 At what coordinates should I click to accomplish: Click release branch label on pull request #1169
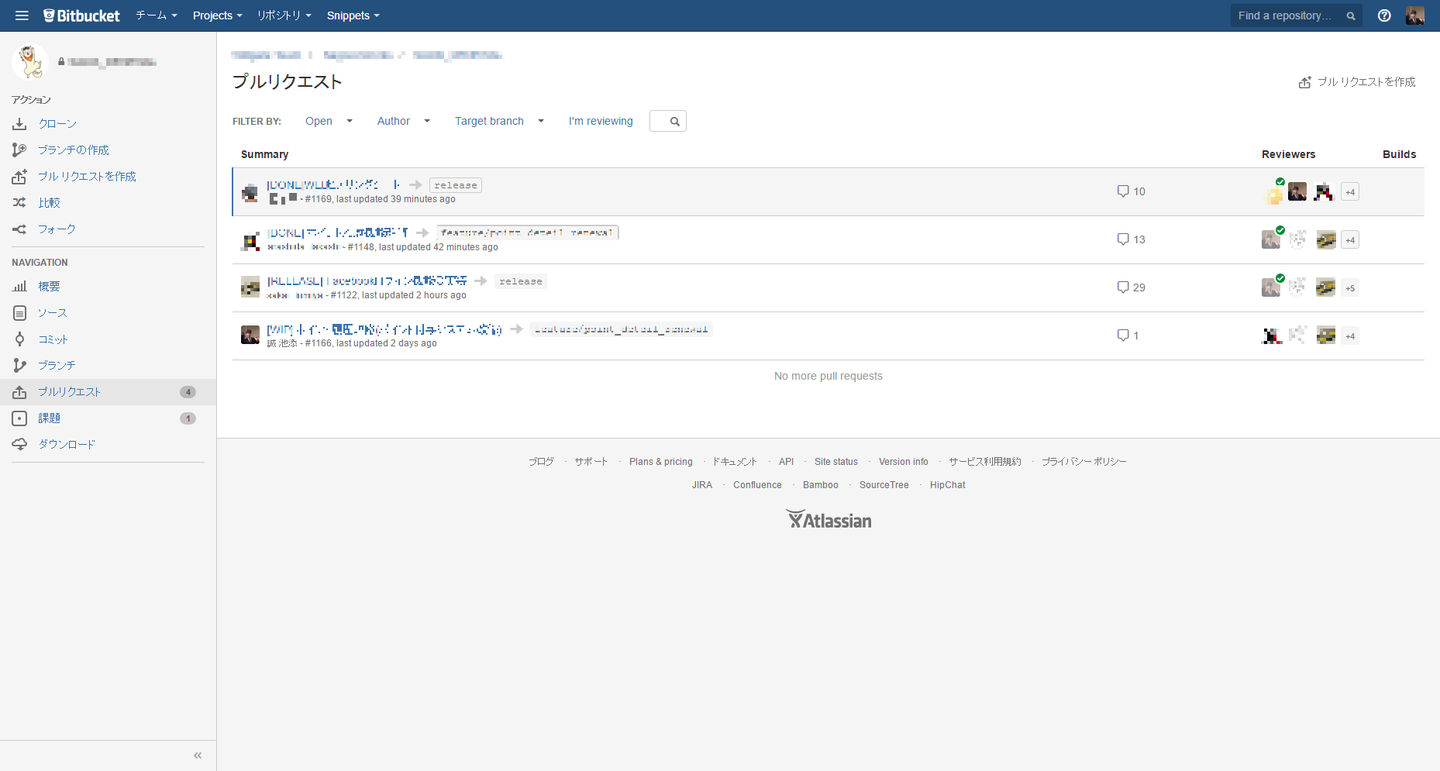[x=456, y=185]
